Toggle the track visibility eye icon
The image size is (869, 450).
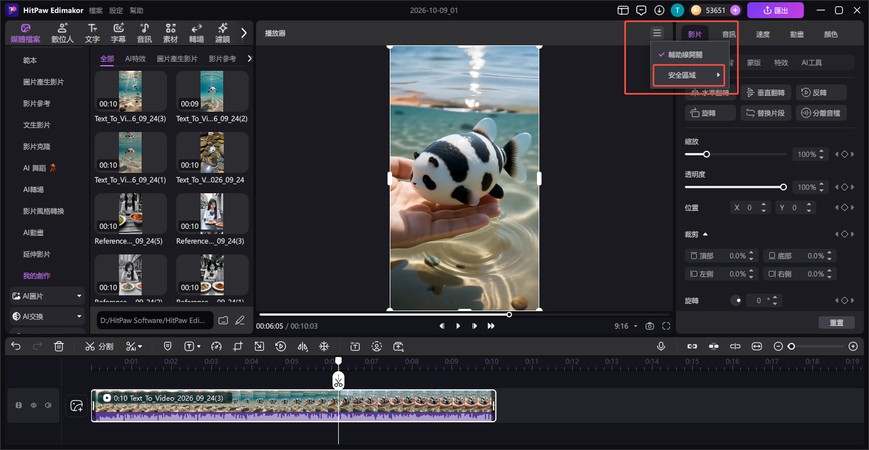point(34,406)
